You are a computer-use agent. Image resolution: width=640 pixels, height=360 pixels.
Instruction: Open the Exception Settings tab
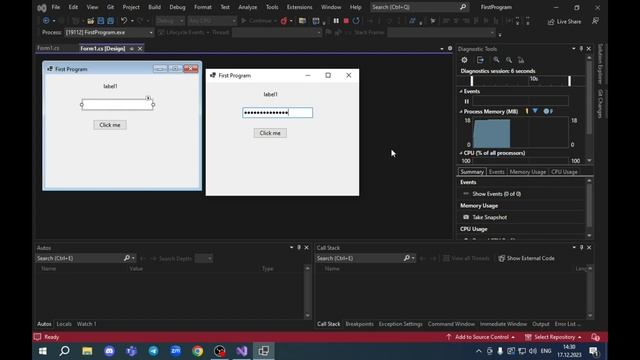point(400,324)
